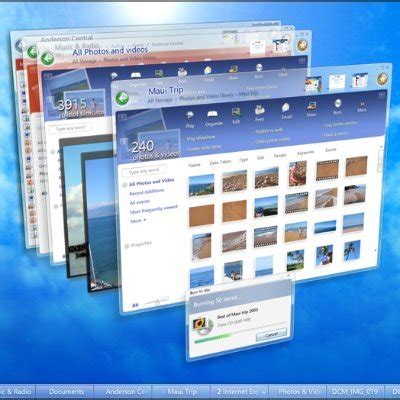
Task: Click green back arrow in All Photos and videos window
Action: click(47, 59)
